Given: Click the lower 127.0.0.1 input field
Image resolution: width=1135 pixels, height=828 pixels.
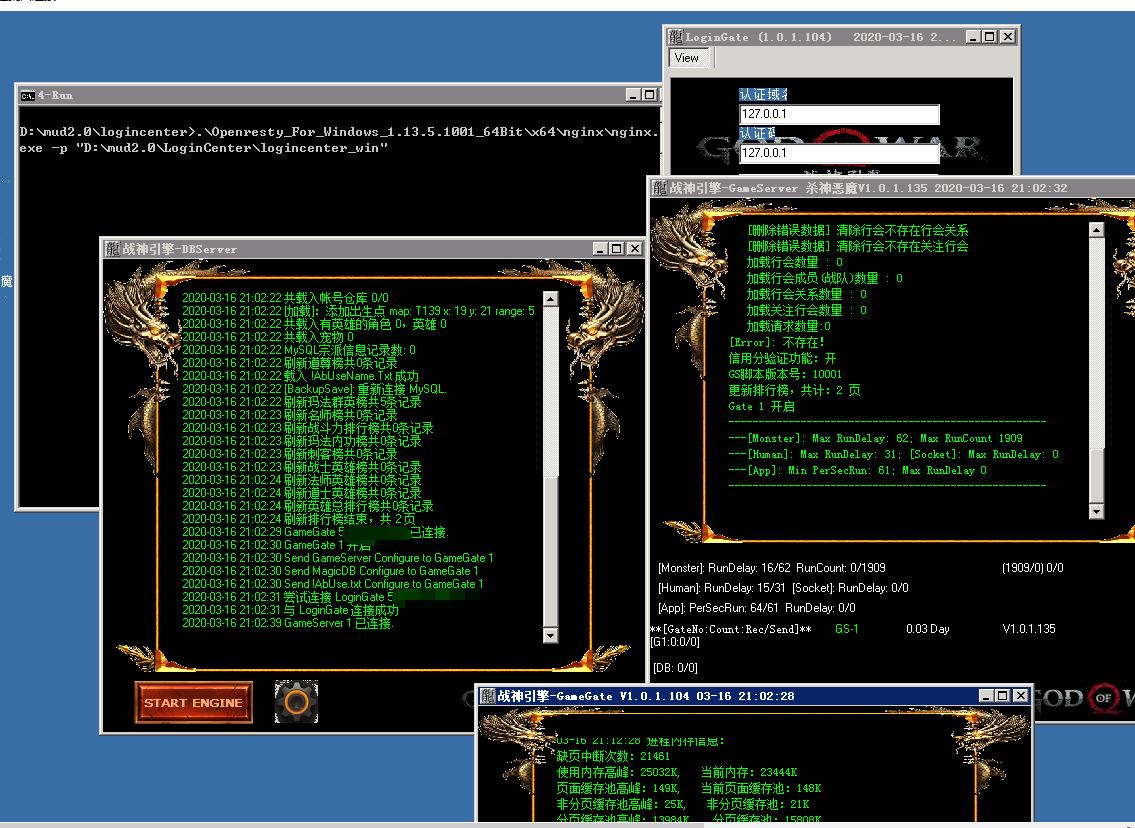Looking at the screenshot, I should coord(838,154).
